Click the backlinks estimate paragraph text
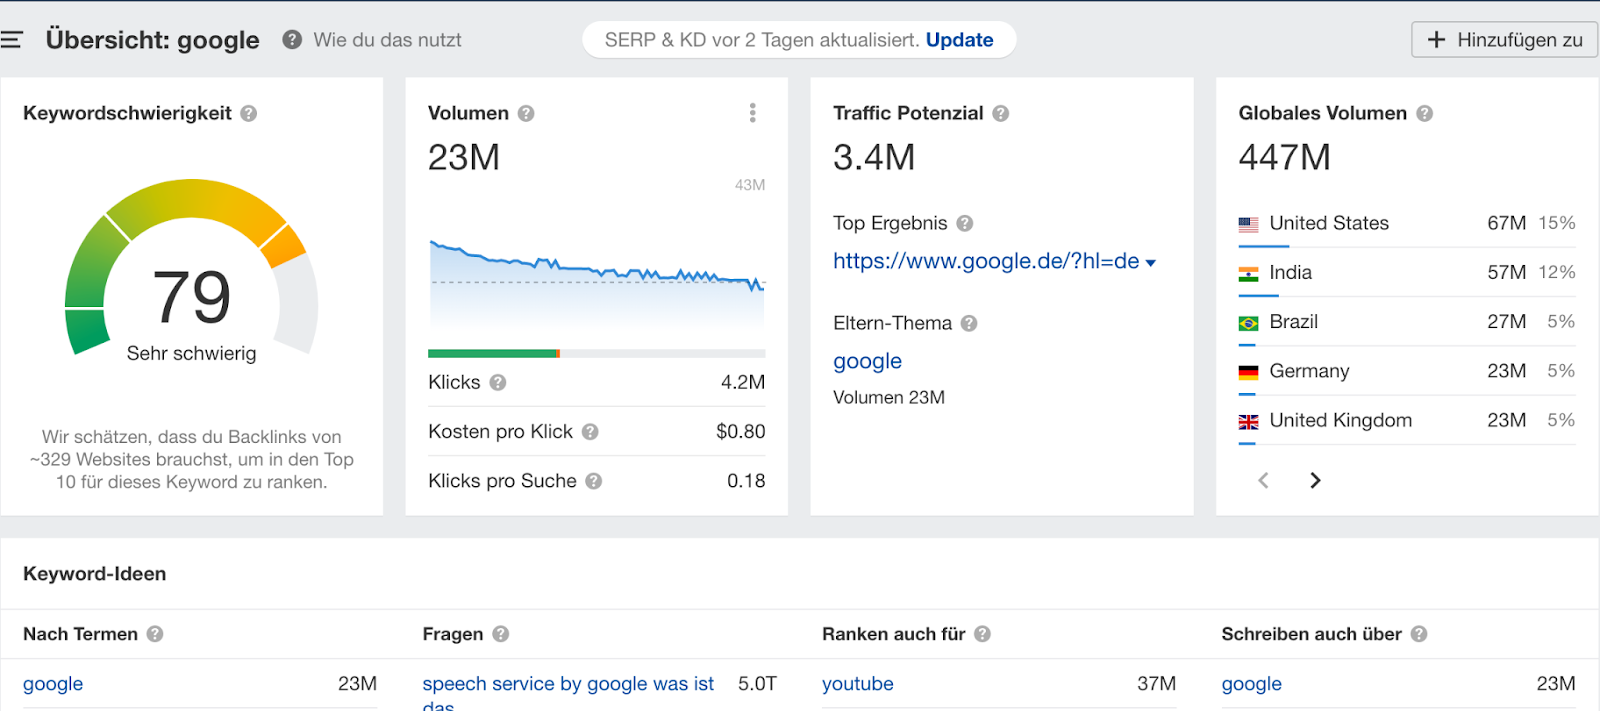 (191, 460)
